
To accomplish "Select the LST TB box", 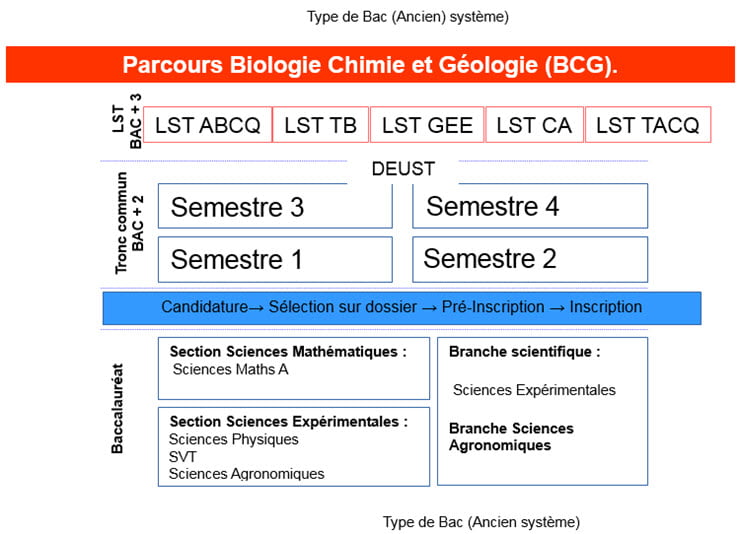I will coord(321,125).
